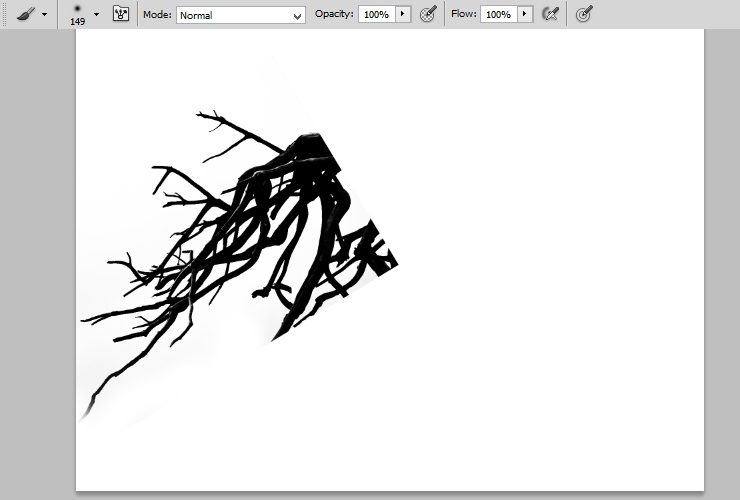Enable airbrush mode icon
Image resolution: width=740 pixels, height=500 pixels.
click(550, 14)
